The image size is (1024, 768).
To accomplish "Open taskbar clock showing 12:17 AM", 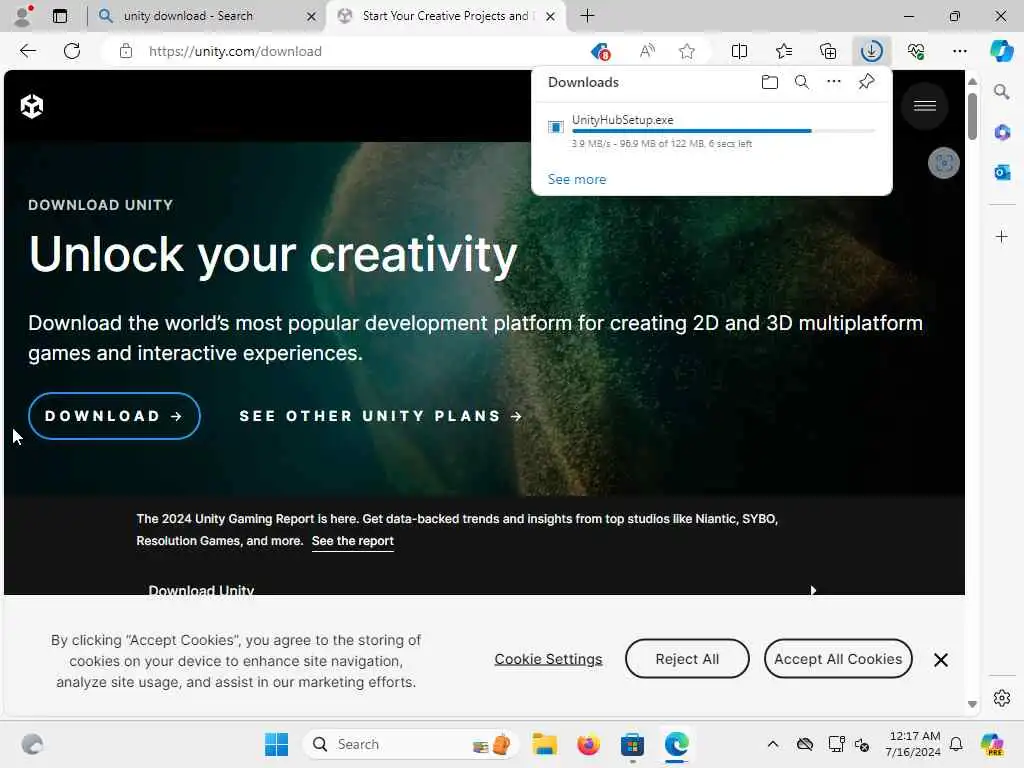I will click(x=913, y=744).
